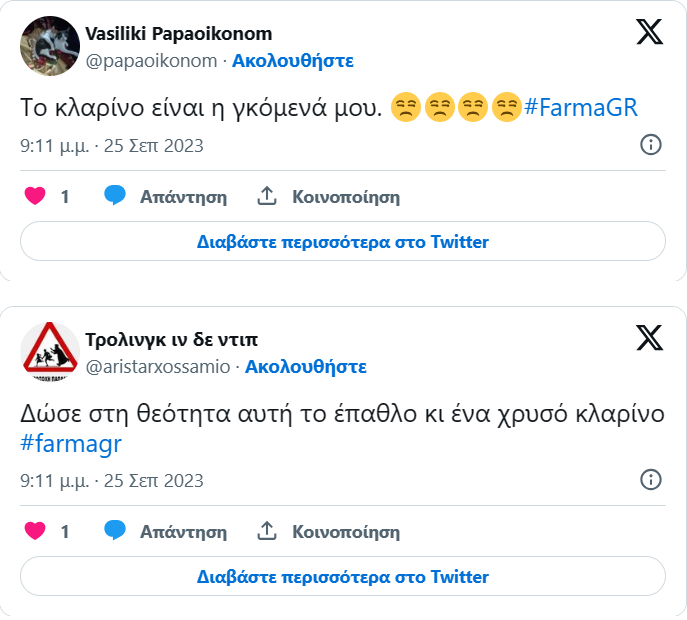Click Διαβάστε περισσότερα στο Twitter under first tweet
The width and height of the screenshot is (687, 620).
tap(343, 242)
